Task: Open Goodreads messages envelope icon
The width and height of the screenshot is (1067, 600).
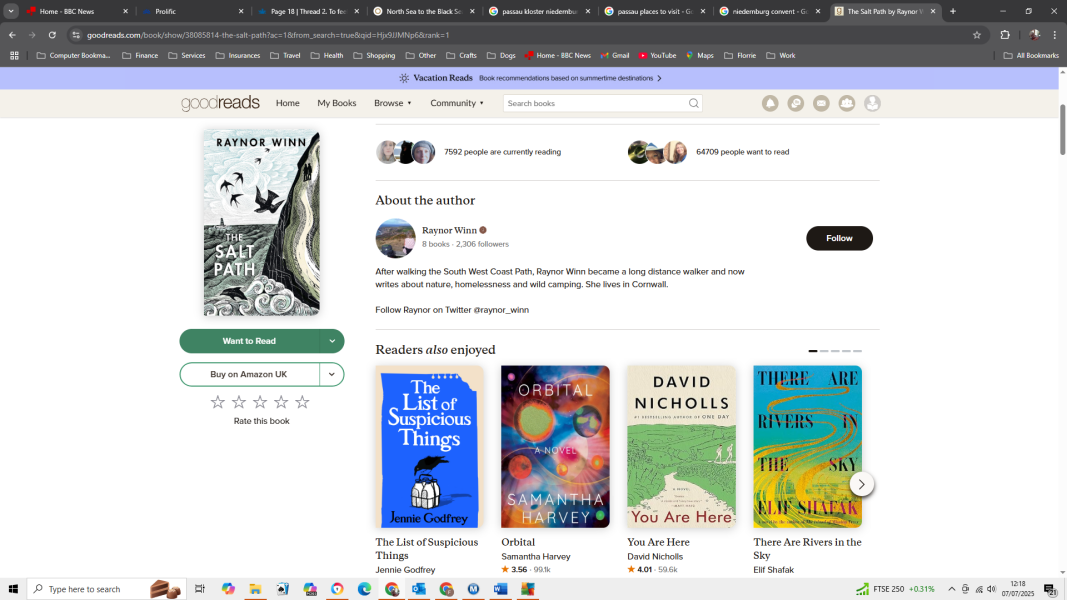Action: point(821,103)
